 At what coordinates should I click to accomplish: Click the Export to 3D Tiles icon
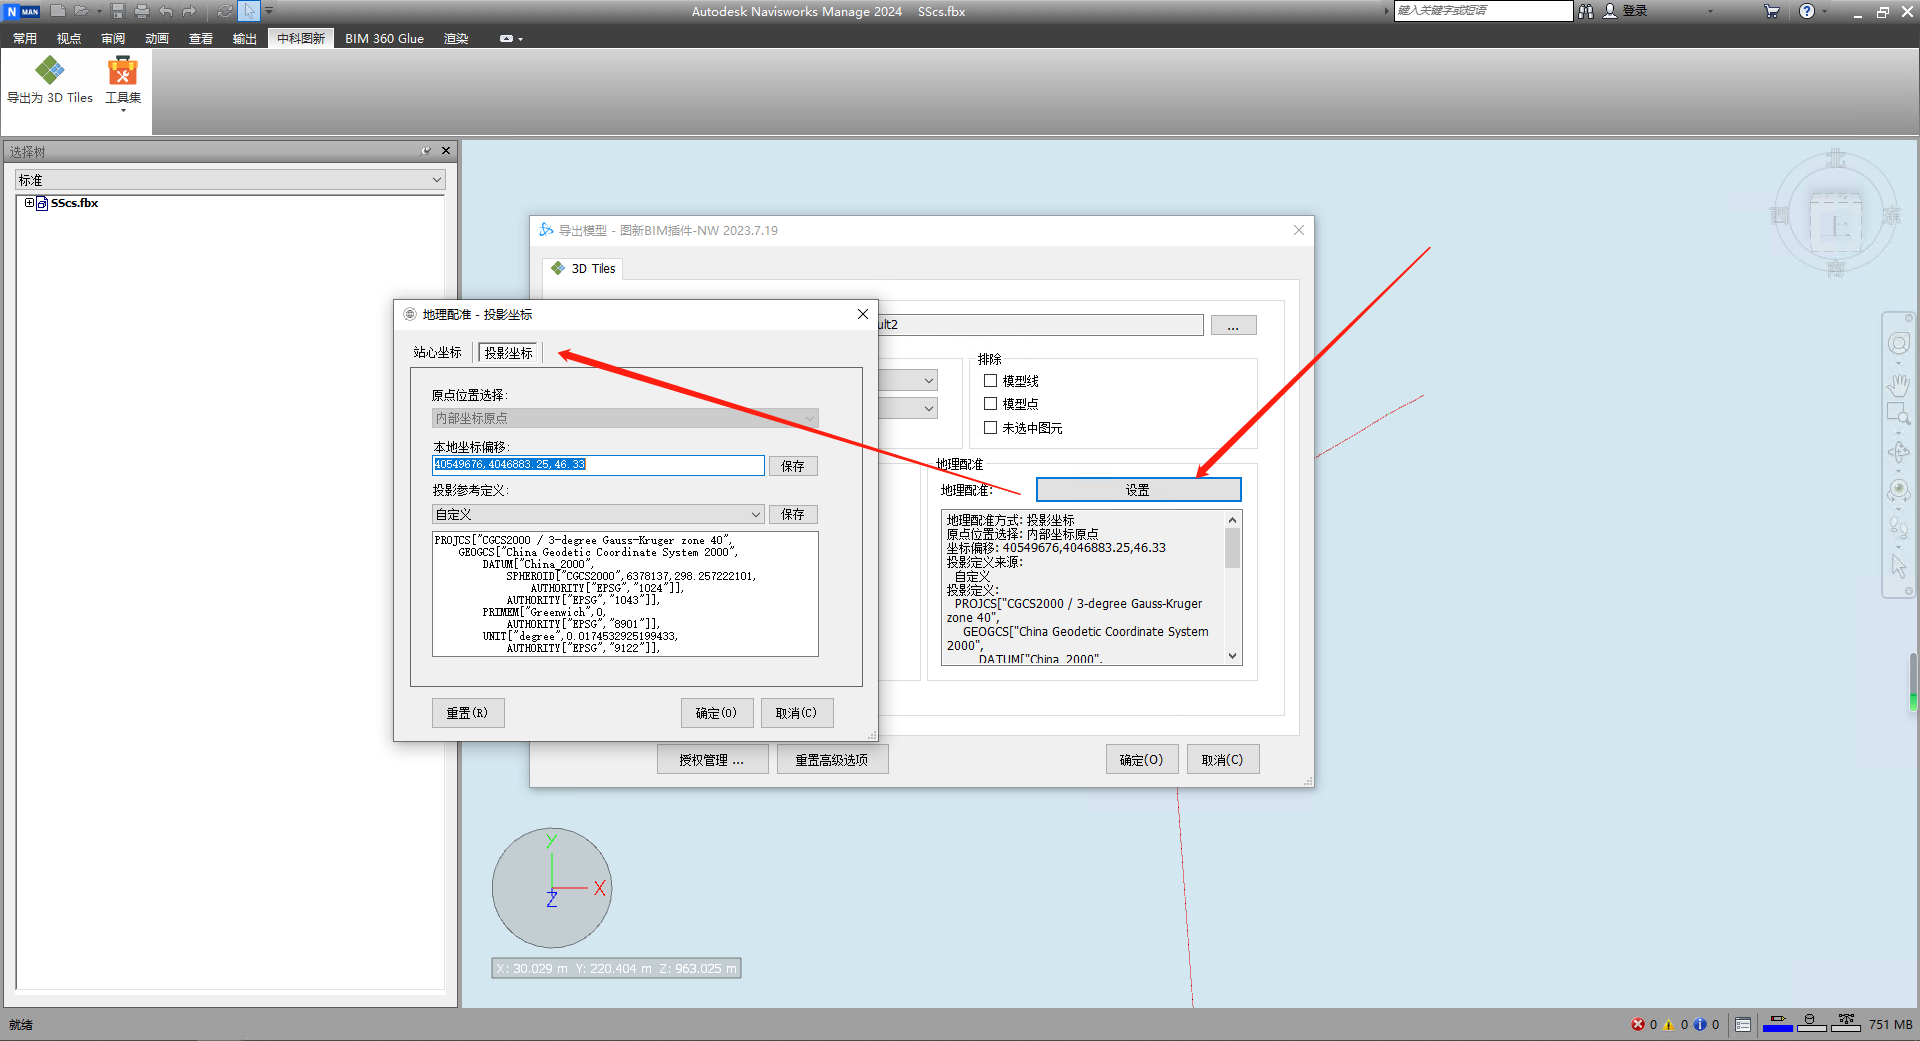tap(49, 70)
